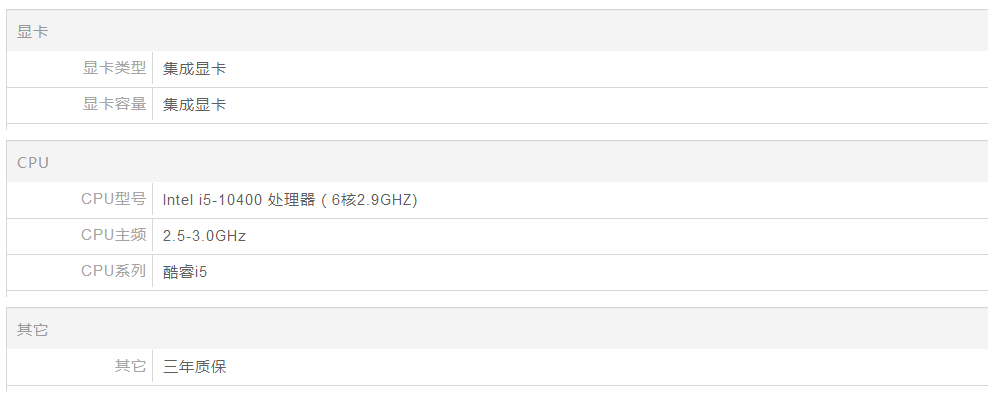The width and height of the screenshot is (998, 411).
Task: Click the CPU系列 row label
Action: click(x=113, y=272)
